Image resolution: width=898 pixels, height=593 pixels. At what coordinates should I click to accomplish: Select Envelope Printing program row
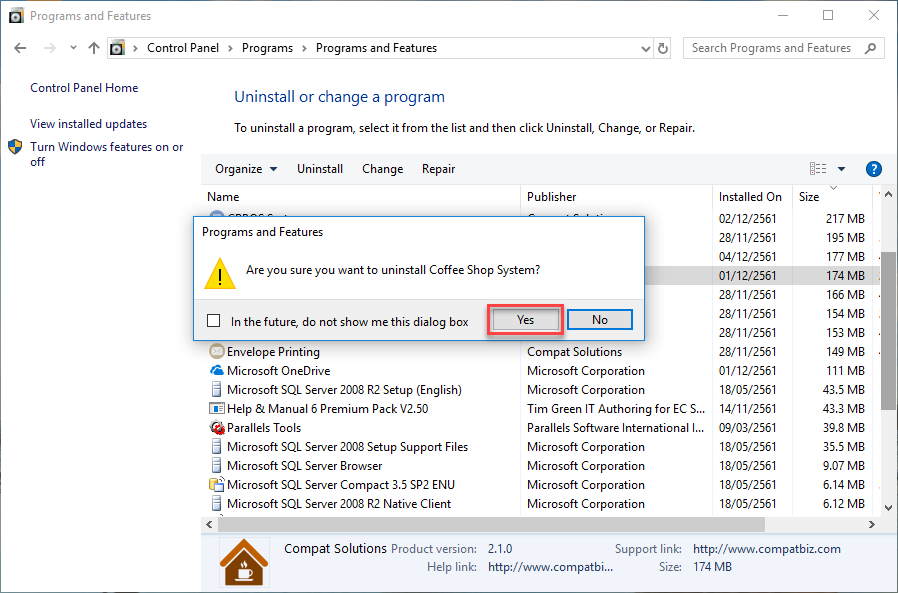(x=541, y=351)
